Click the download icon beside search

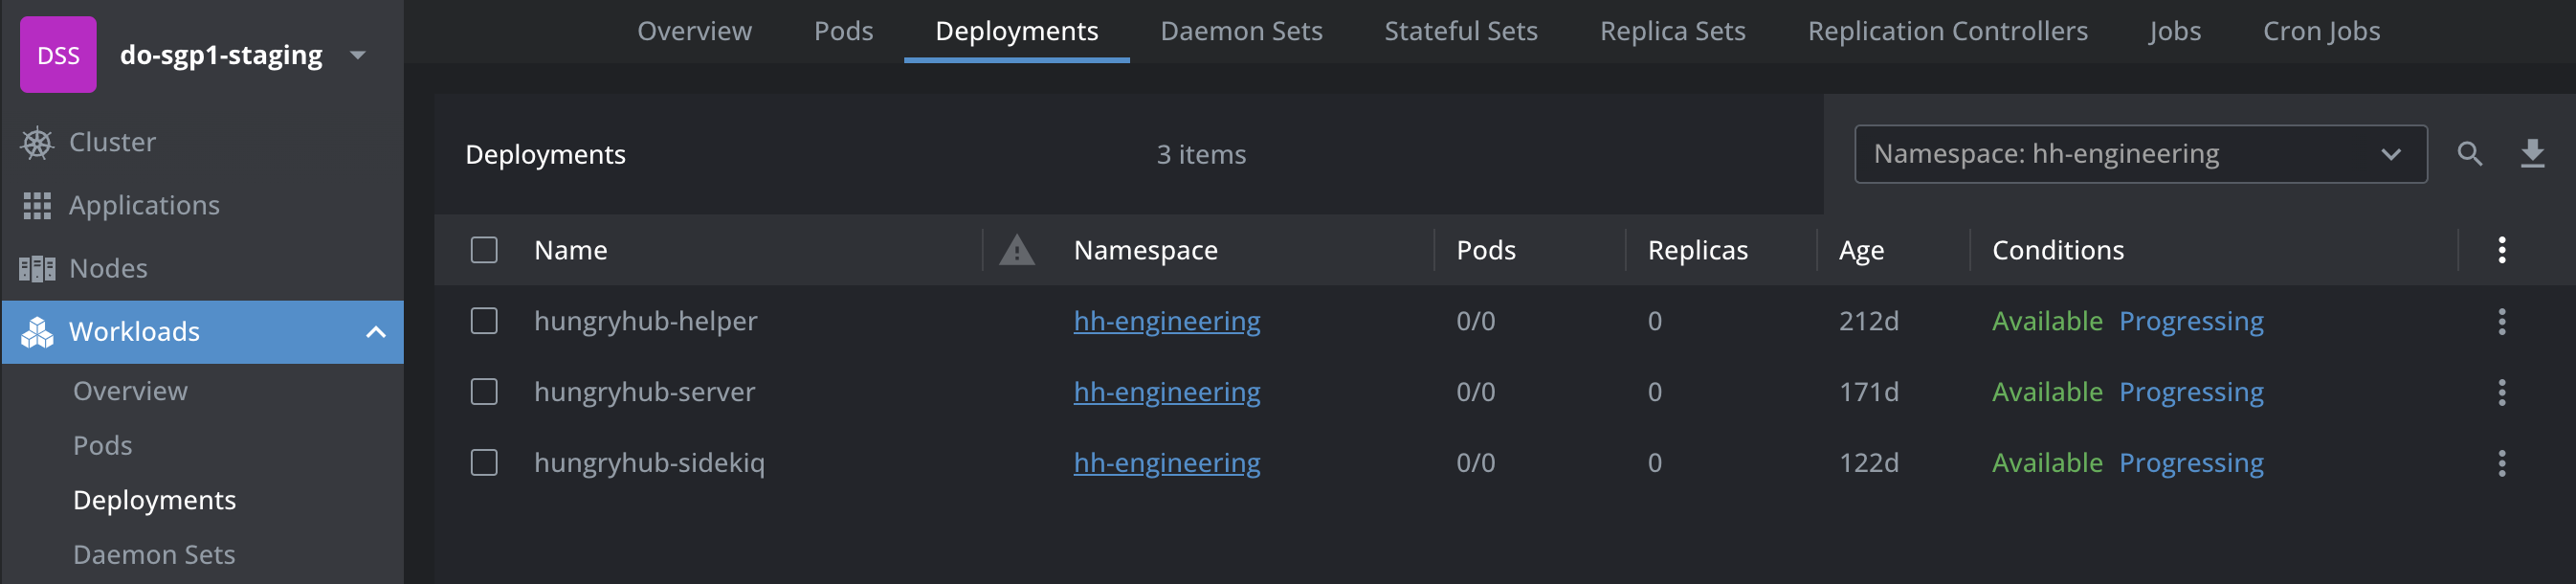pos(2532,154)
